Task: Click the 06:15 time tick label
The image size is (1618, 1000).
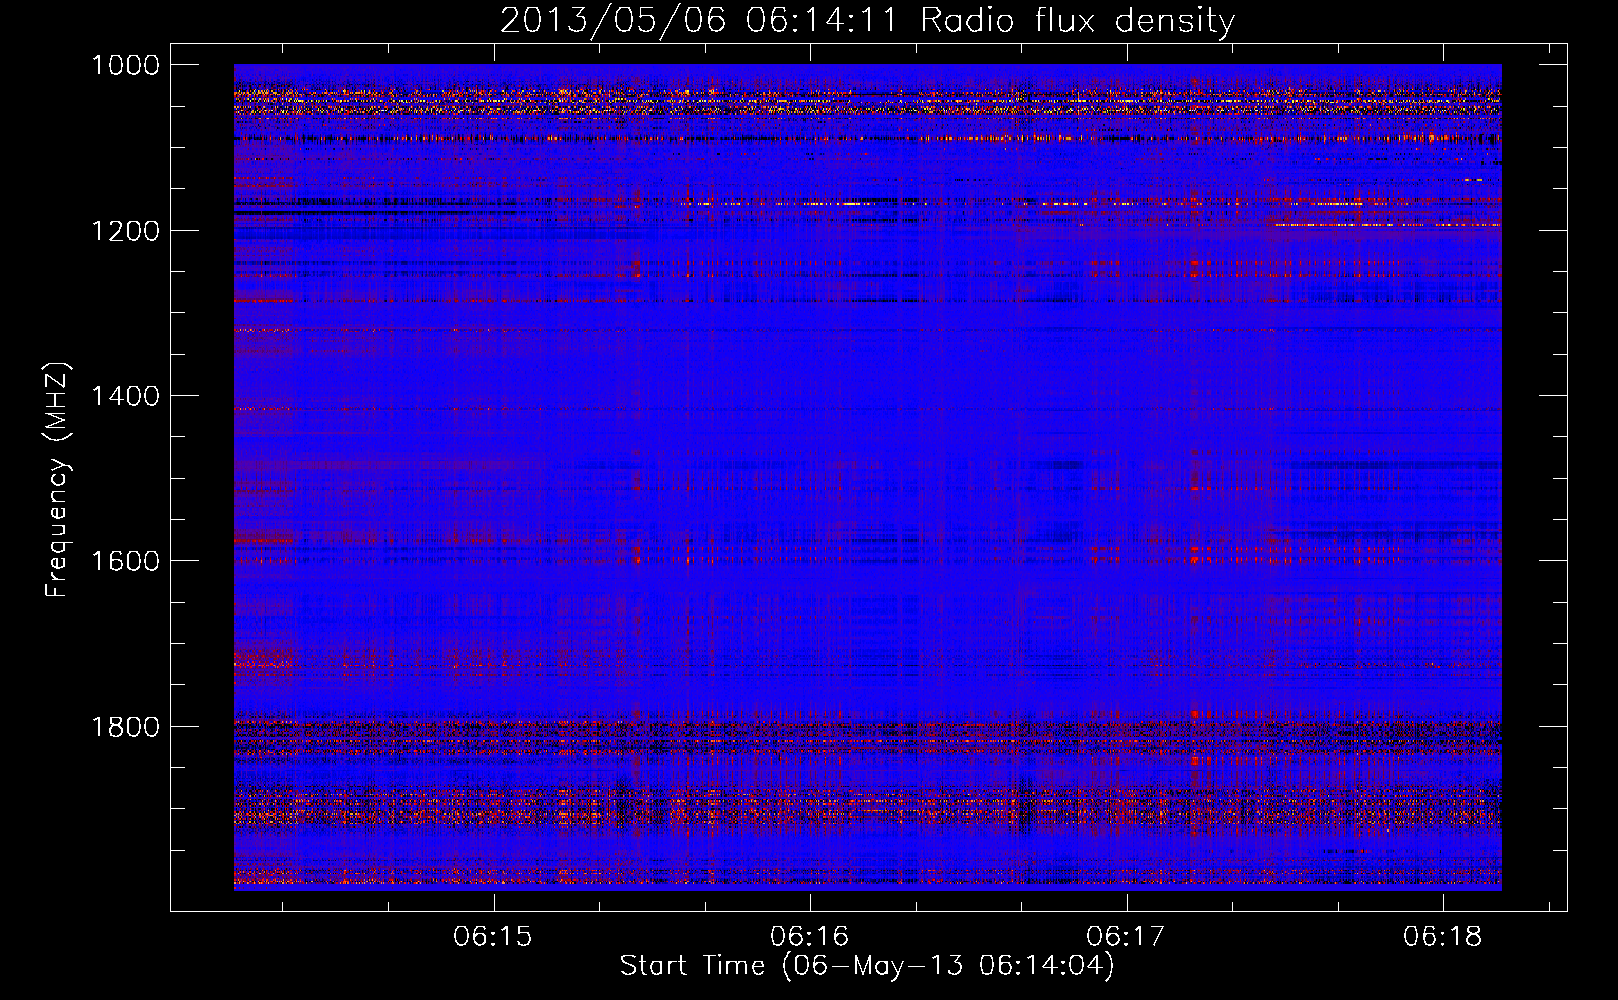Action: pyautogui.click(x=493, y=937)
